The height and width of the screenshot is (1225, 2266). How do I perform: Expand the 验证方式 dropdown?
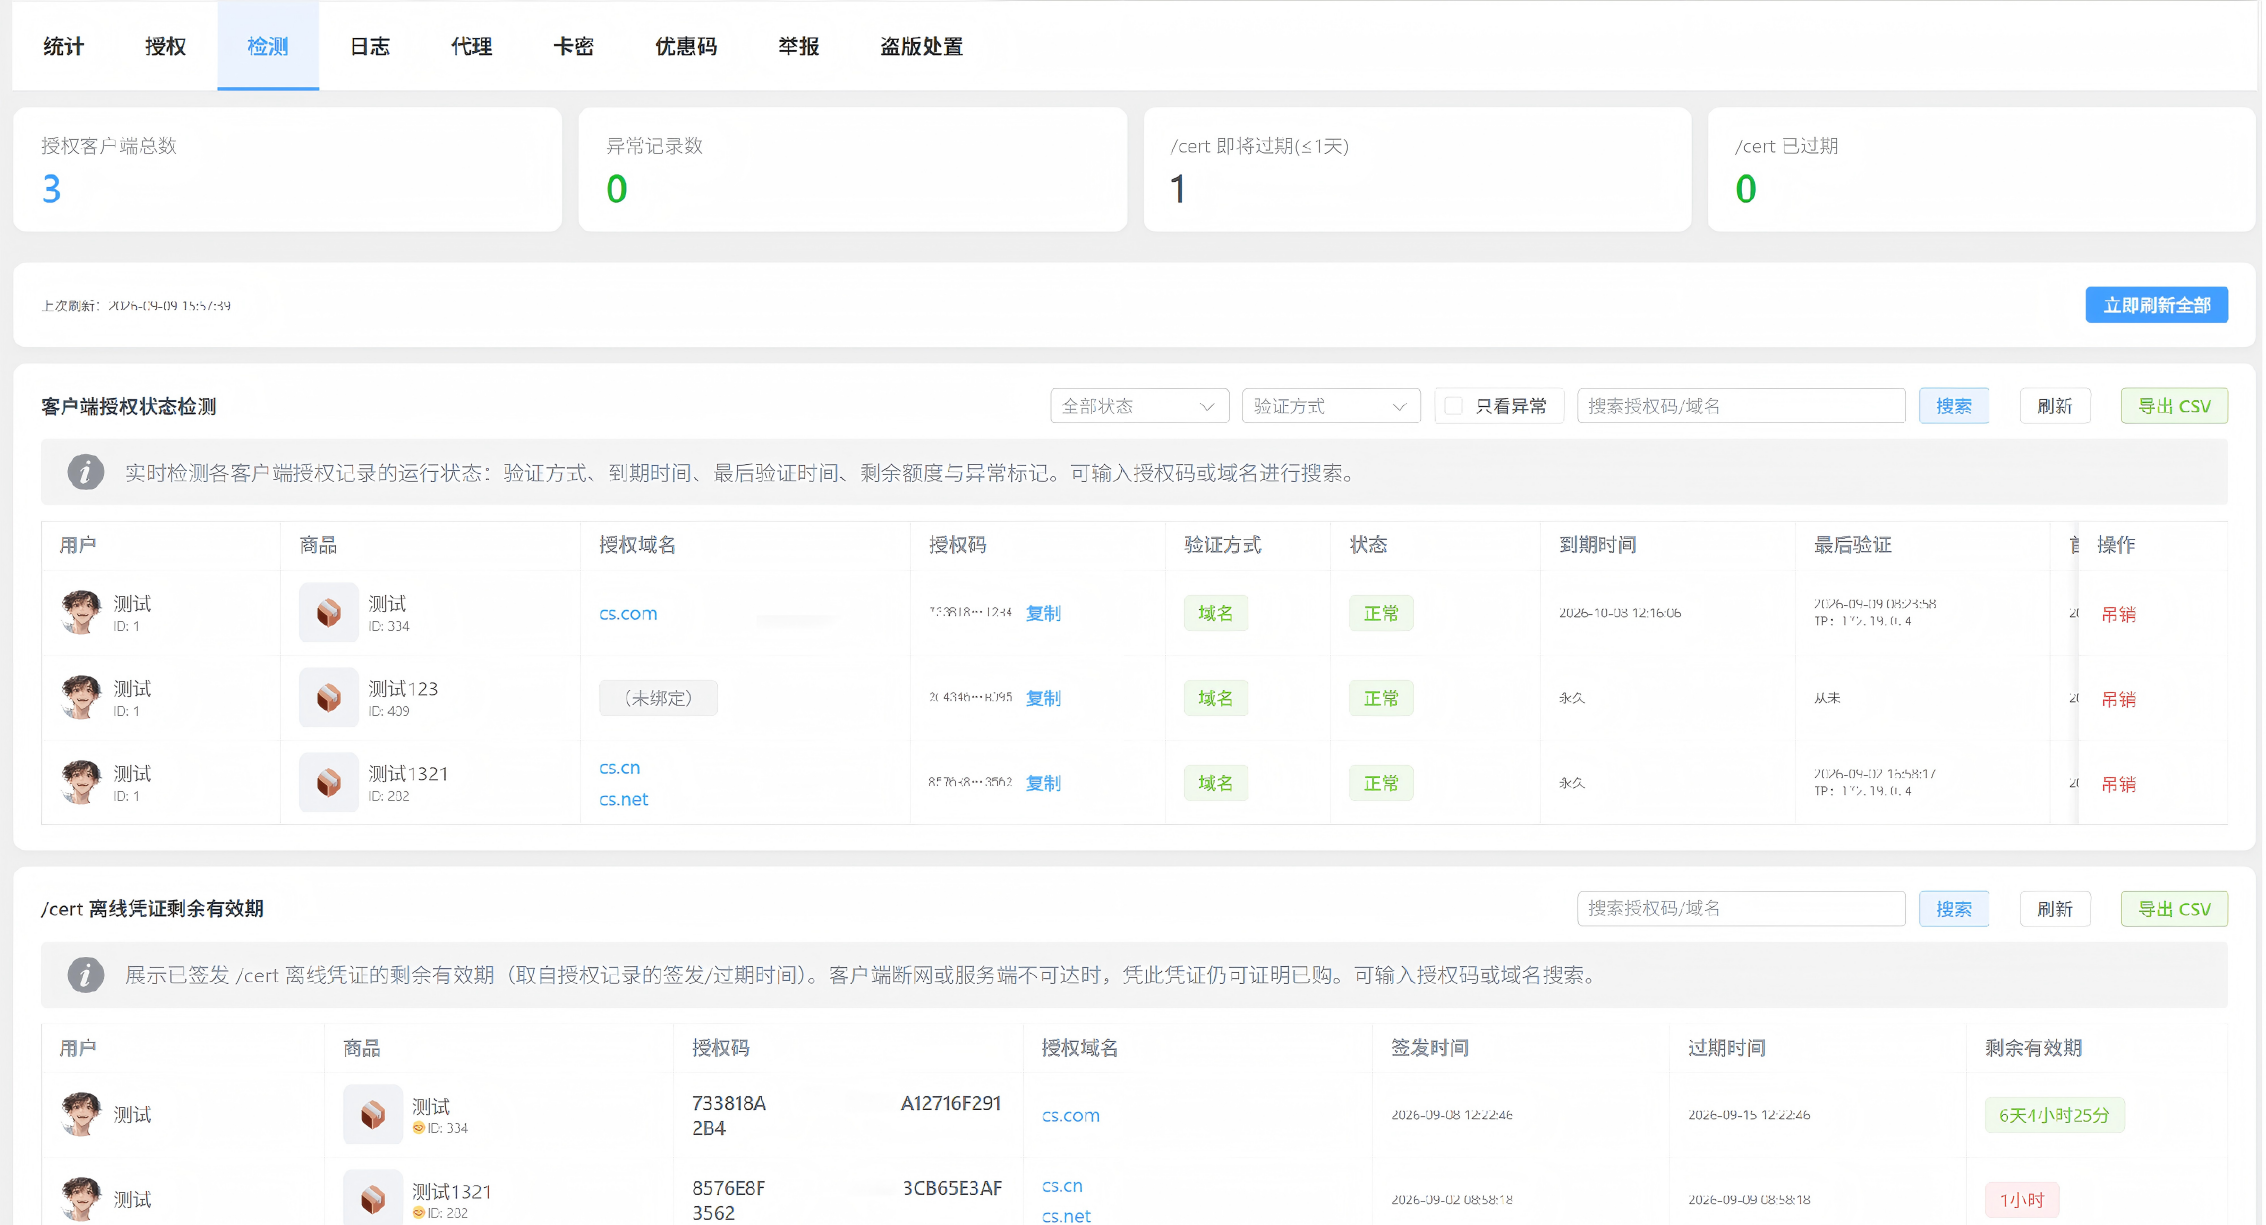1331,406
